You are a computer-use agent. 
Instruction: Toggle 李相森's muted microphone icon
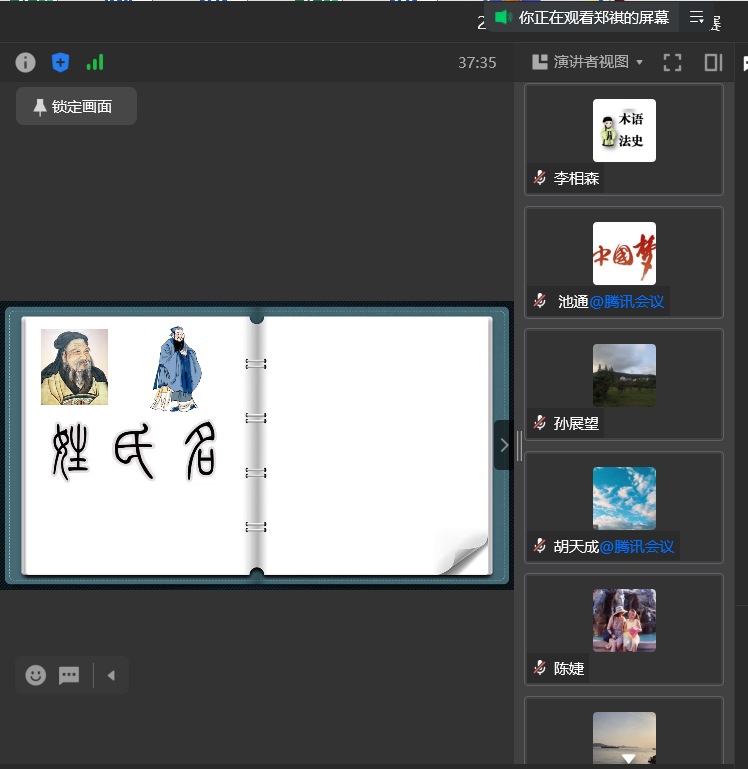[540, 178]
